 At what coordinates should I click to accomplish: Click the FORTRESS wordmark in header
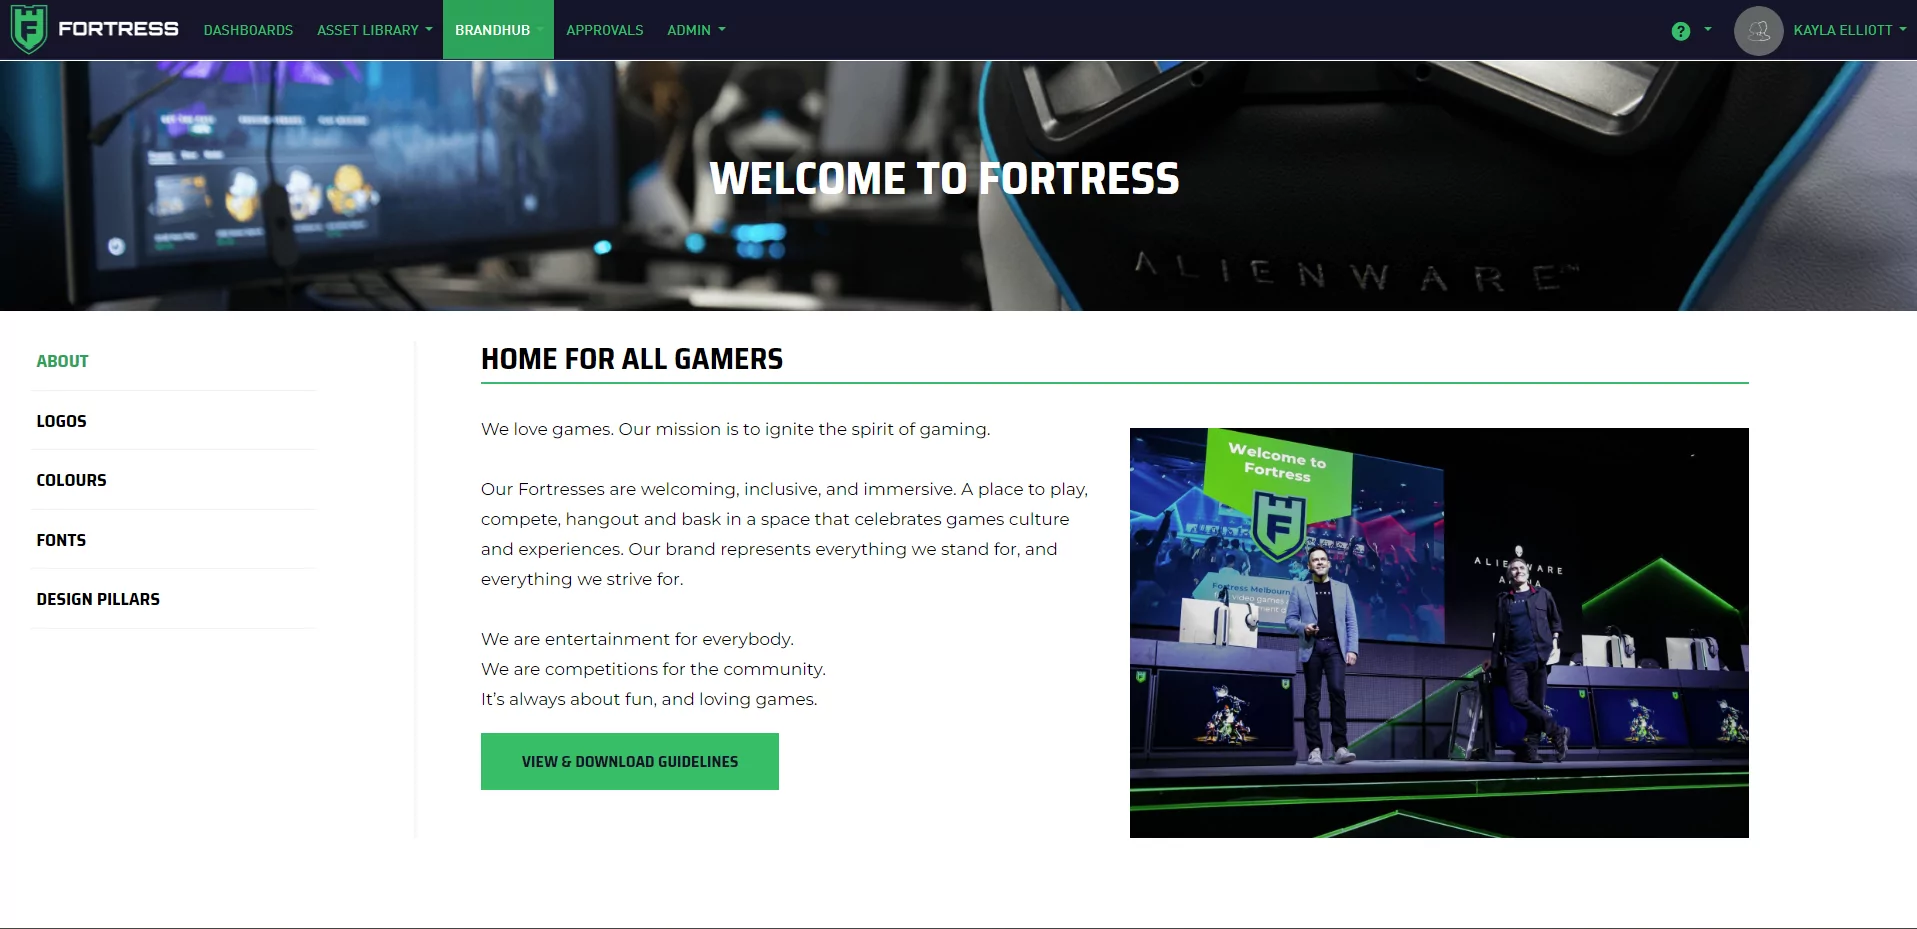point(118,29)
